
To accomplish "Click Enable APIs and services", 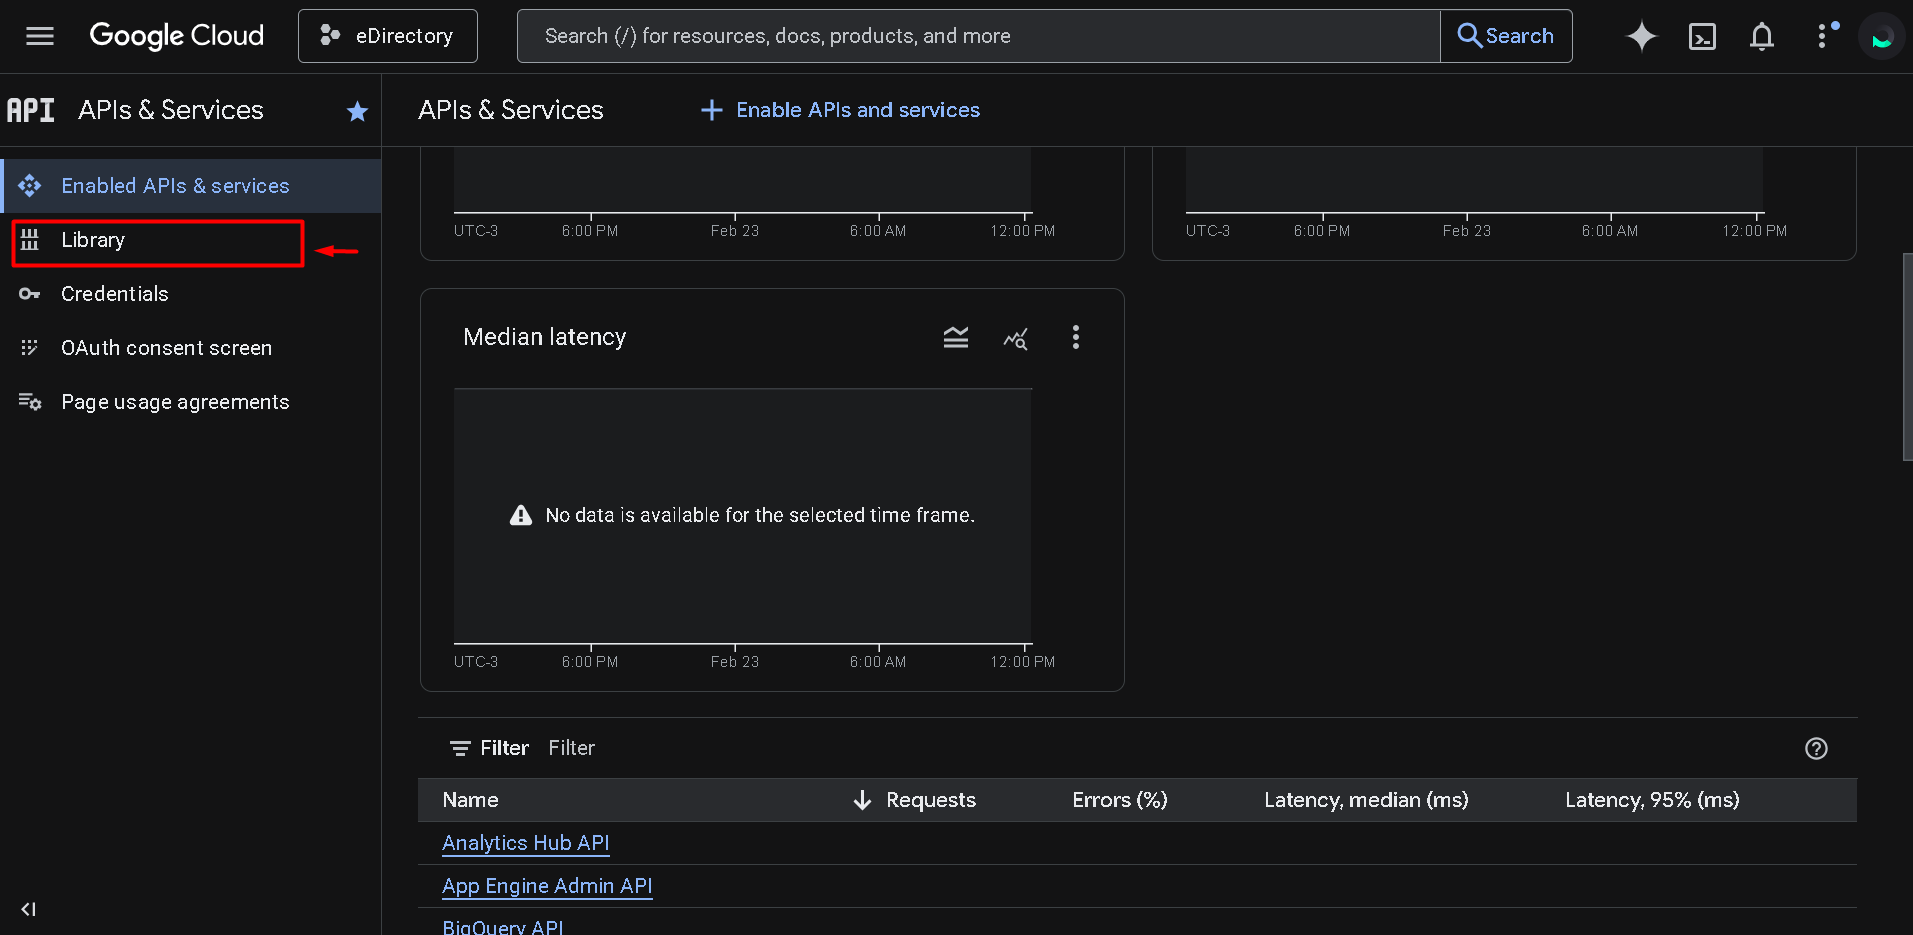I will 840,110.
